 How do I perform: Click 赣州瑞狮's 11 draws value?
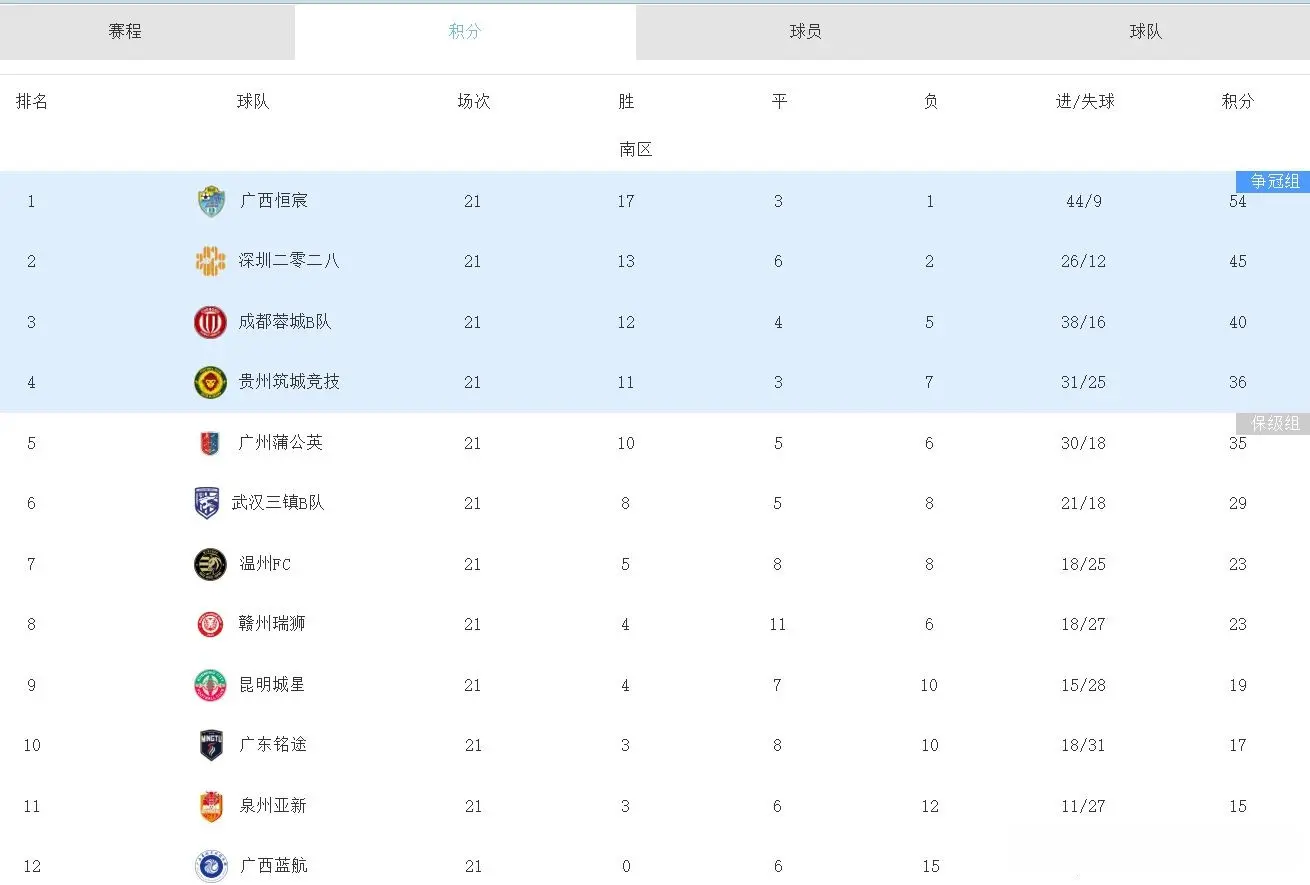pyautogui.click(x=778, y=625)
